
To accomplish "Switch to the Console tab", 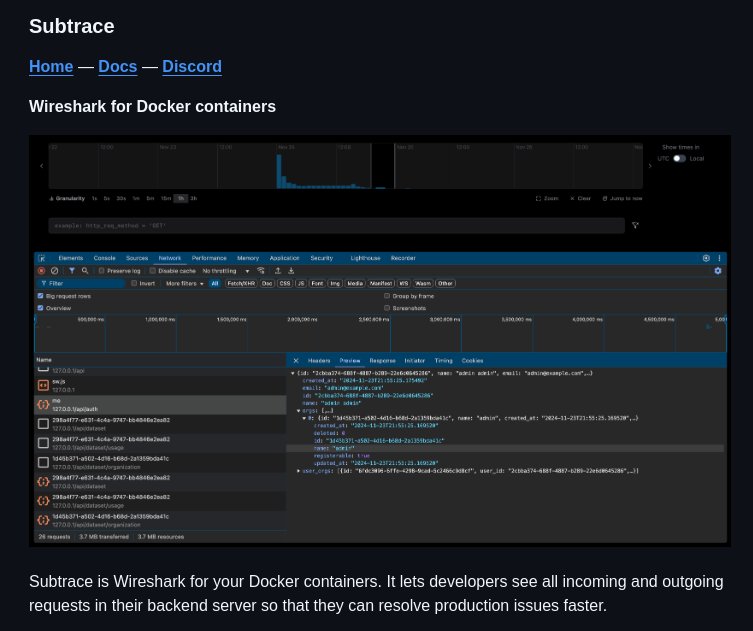I will 105,258.
